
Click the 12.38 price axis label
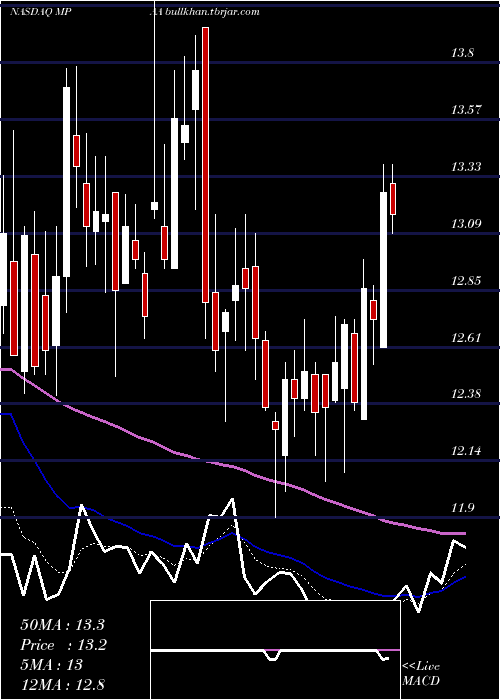point(466,394)
